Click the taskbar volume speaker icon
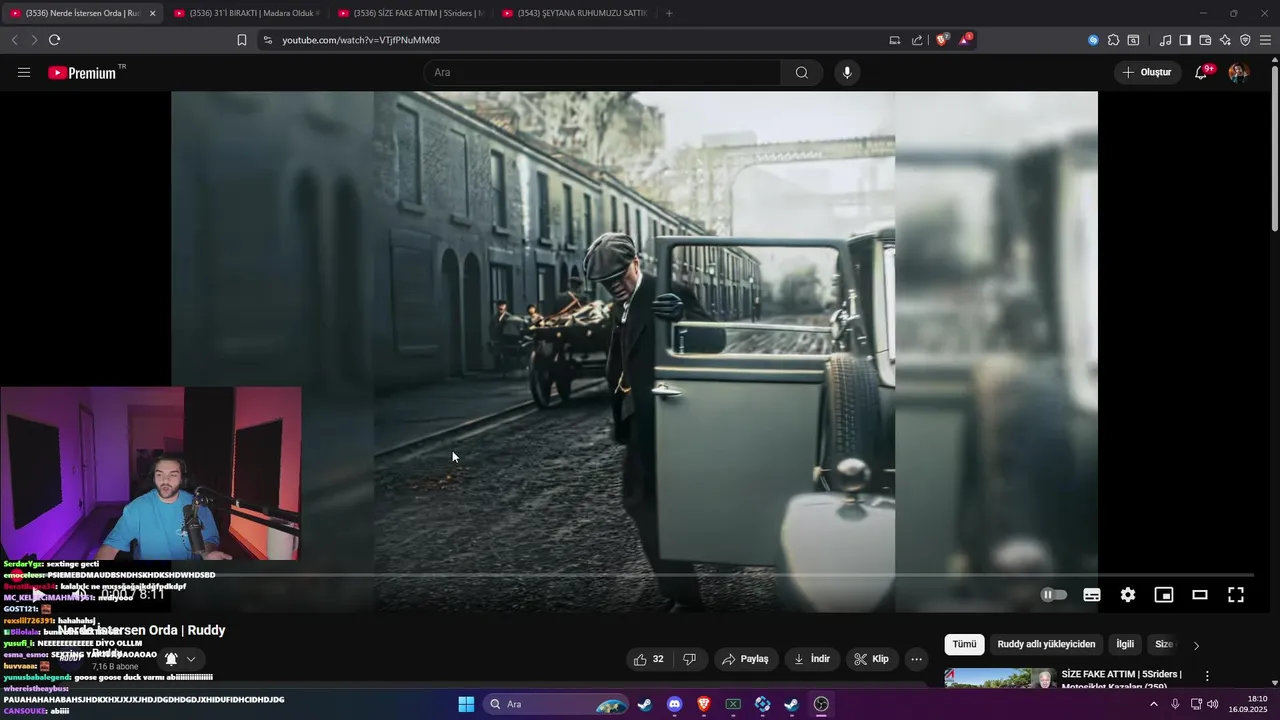The height and width of the screenshot is (720, 1280). pos(1213,704)
